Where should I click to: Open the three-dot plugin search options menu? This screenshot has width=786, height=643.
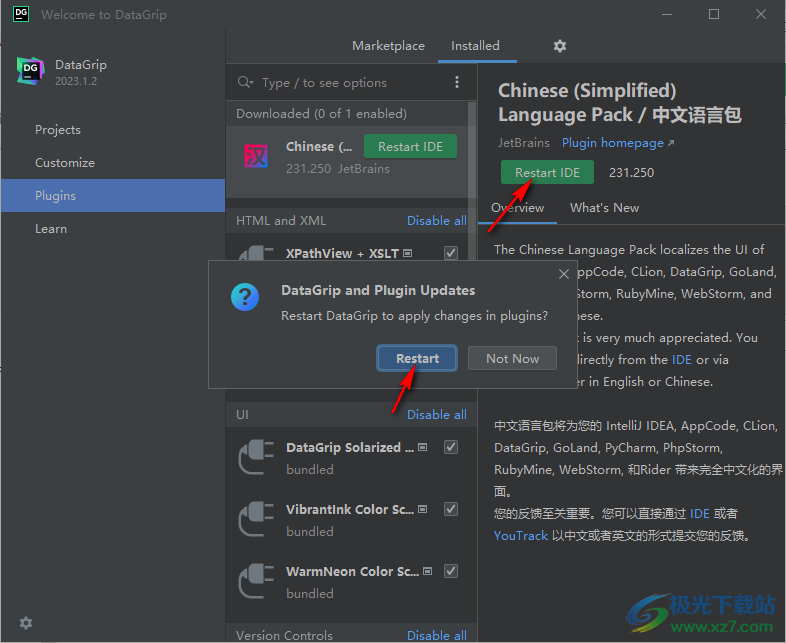coord(457,82)
